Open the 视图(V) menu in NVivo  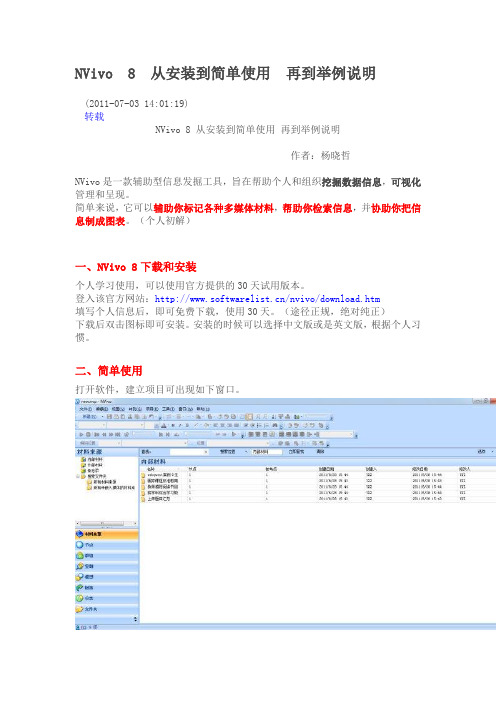click(118, 409)
